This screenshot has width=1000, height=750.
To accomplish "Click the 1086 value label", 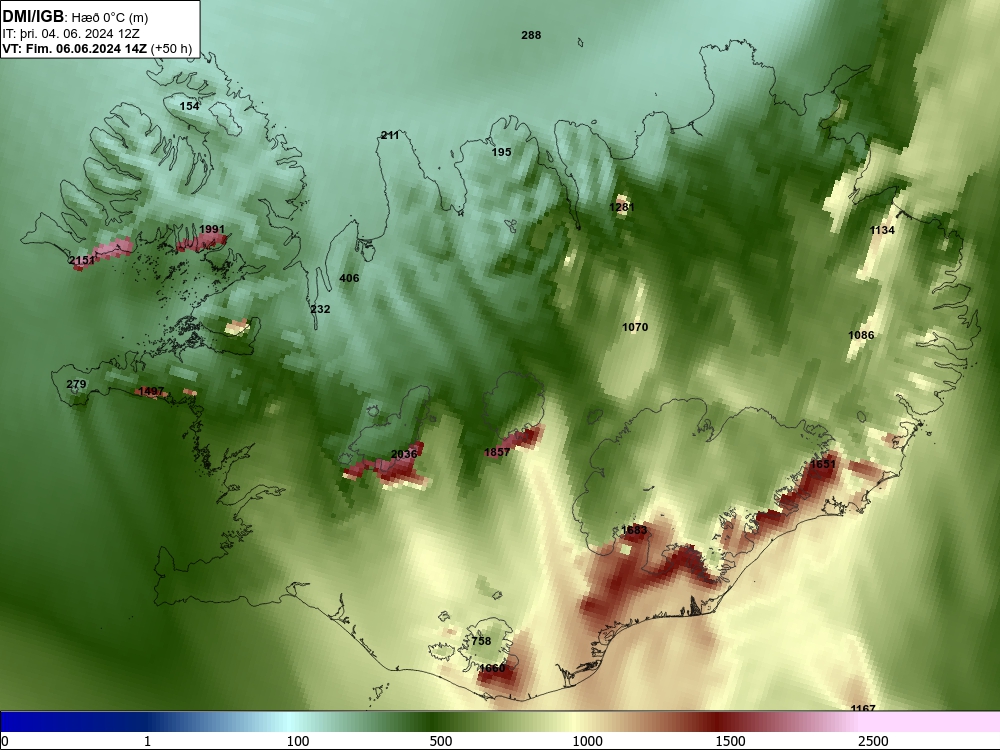I will pos(861,335).
